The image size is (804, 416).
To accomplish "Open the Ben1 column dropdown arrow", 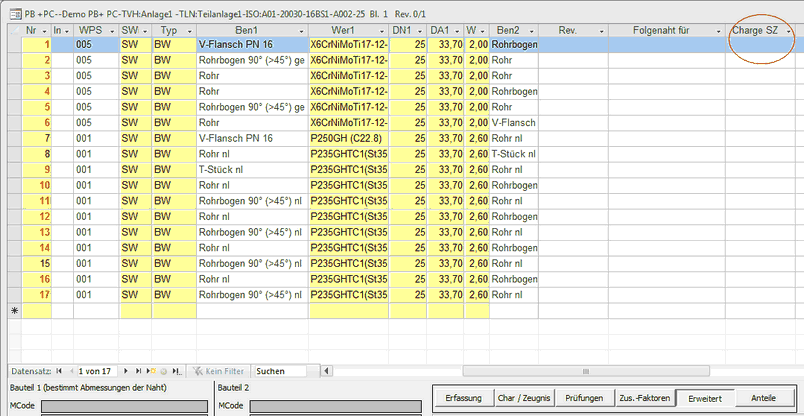I will tap(300, 31).
